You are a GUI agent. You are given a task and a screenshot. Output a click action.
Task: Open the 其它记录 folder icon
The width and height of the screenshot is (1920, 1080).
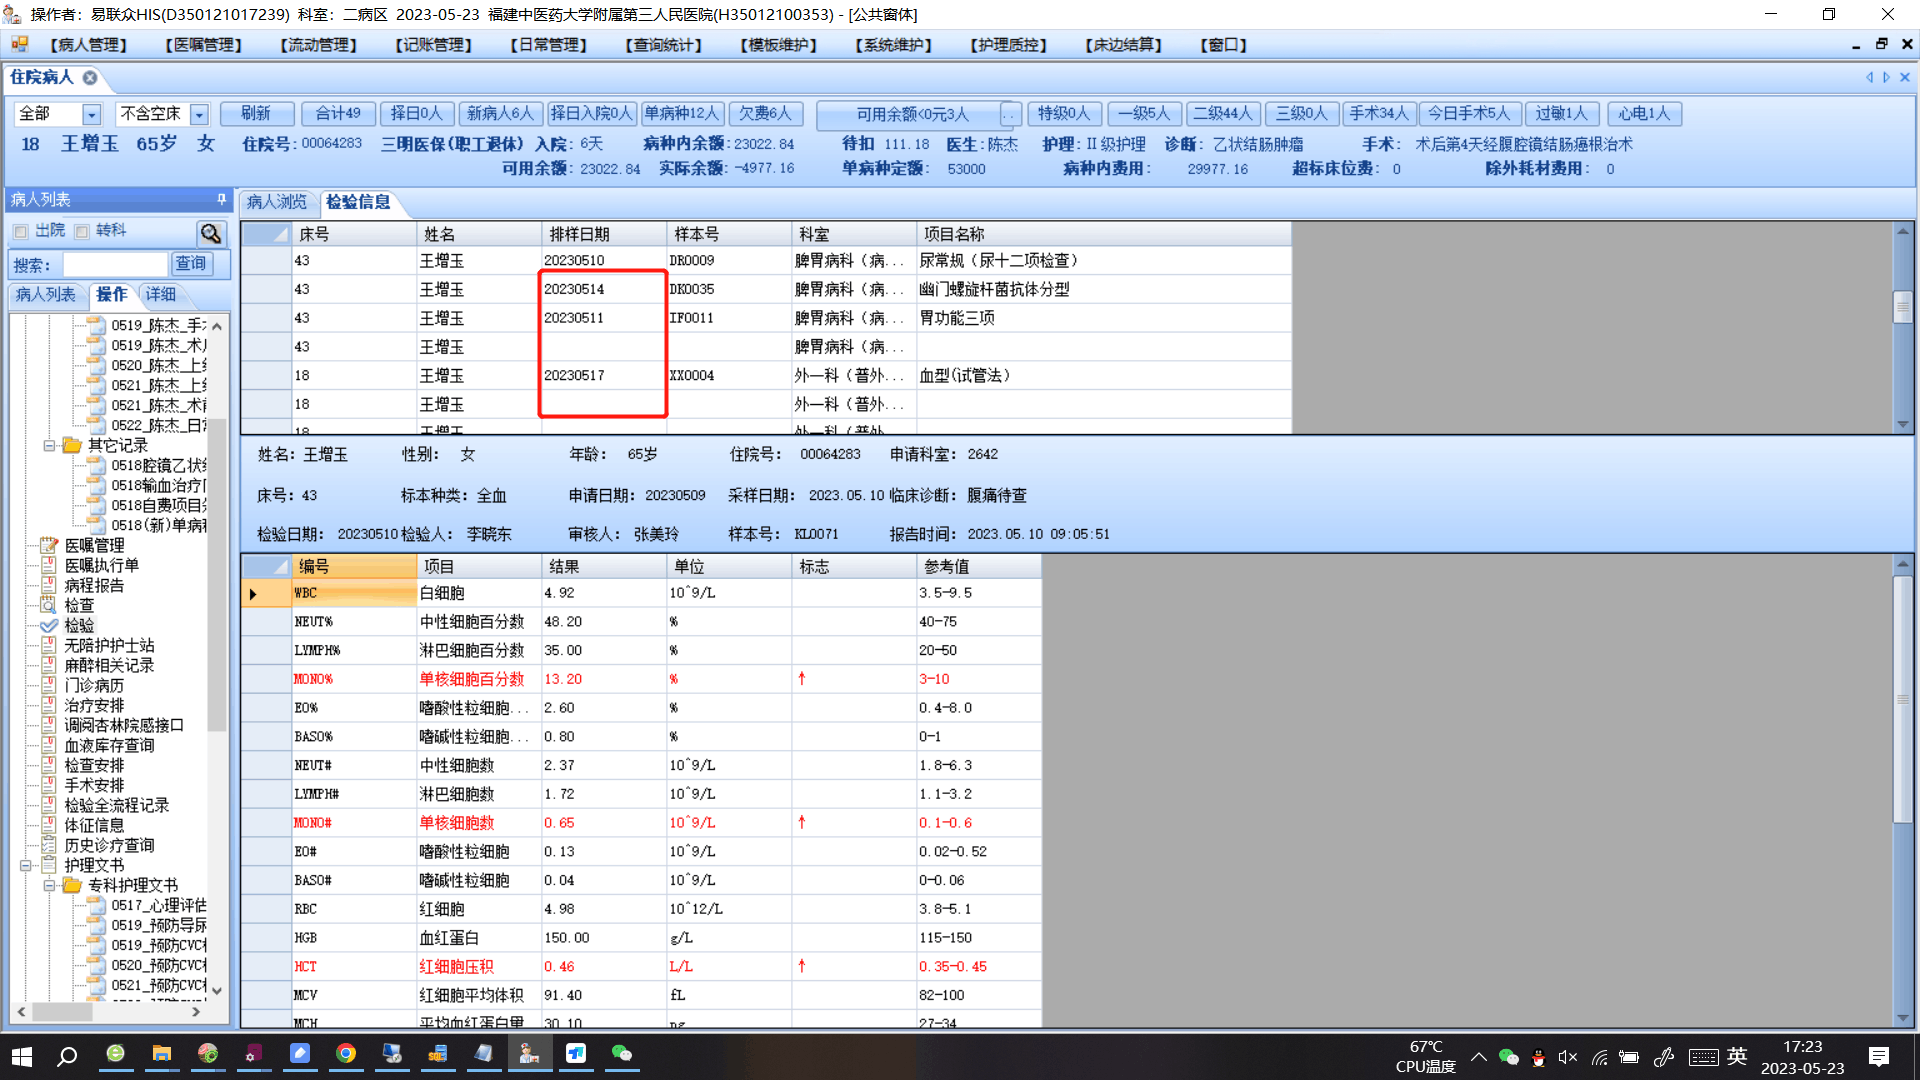(72, 445)
